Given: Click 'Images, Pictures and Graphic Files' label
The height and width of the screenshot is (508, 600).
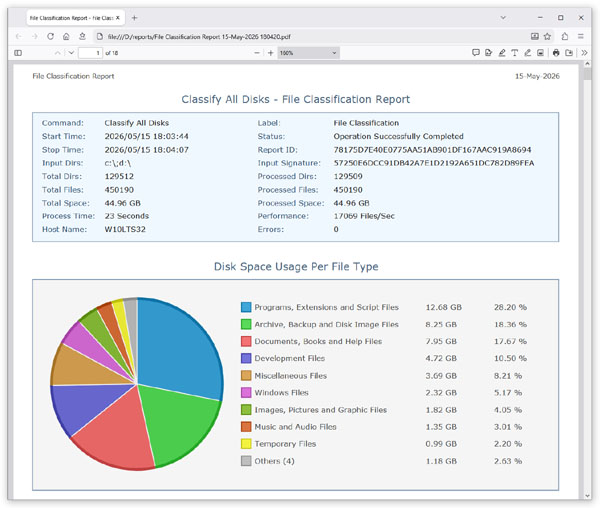Looking at the screenshot, I should point(321,410).
